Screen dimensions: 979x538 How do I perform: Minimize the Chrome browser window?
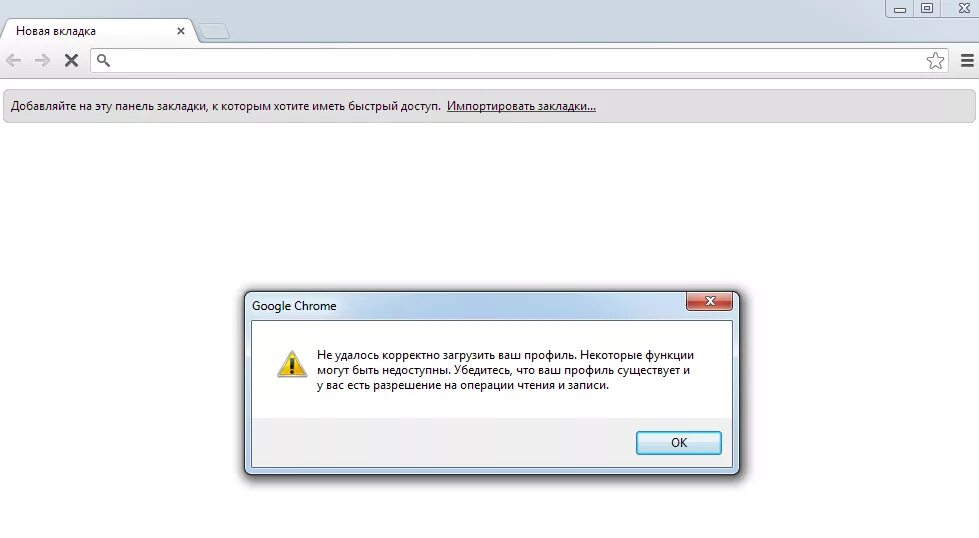tap(900, 9)
